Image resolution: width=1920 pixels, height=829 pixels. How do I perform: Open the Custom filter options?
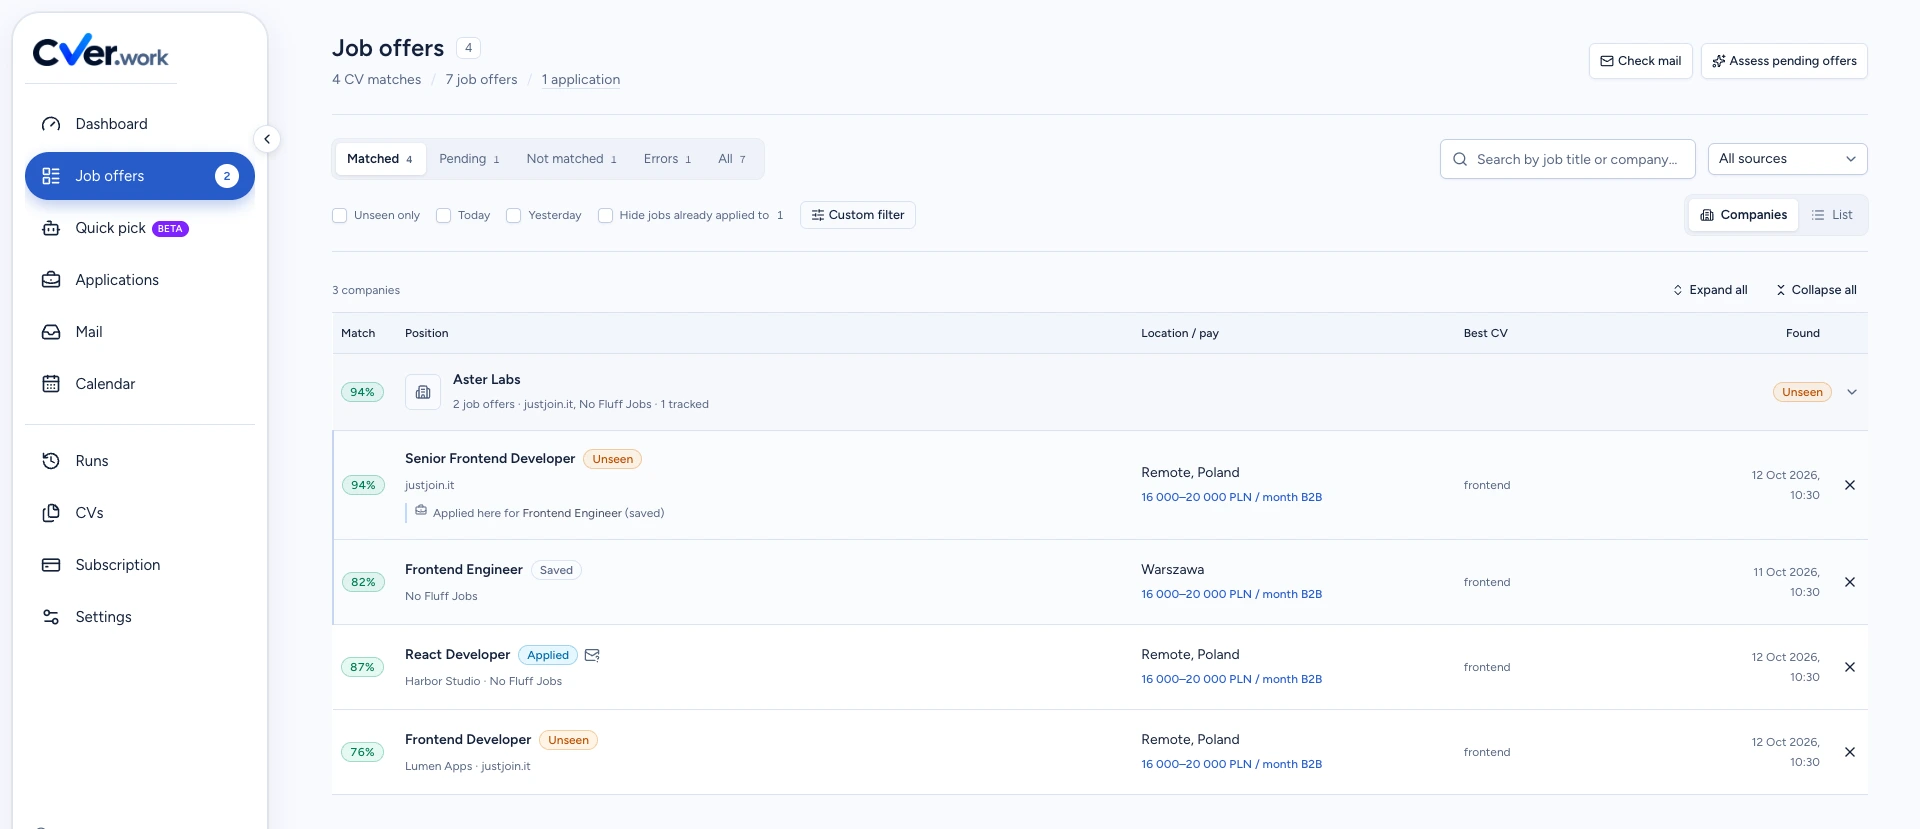(x=858, y=215)
